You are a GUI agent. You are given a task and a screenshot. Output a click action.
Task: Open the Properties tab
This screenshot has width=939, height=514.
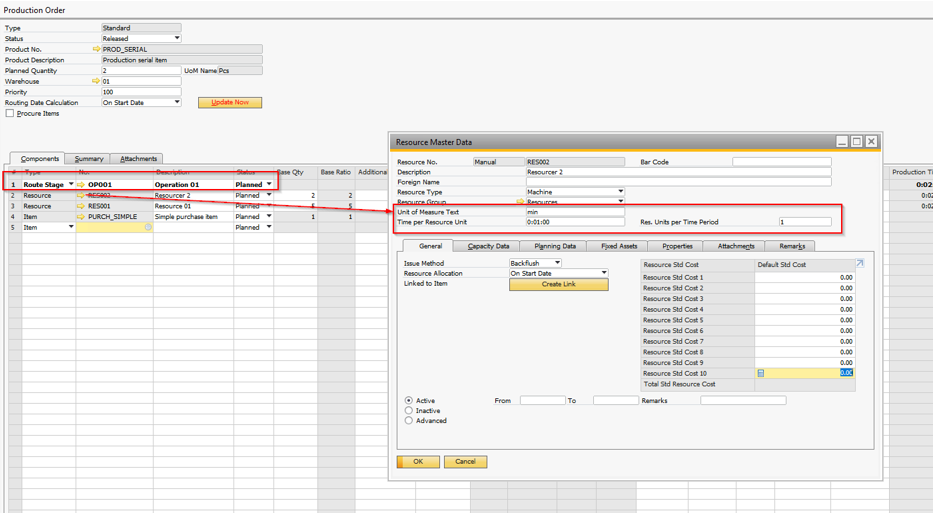tap(677, 246)
